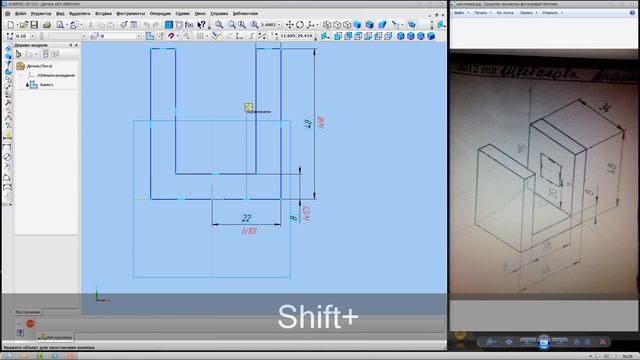Open the Библиотеки menu
640x360 pixels.
(245, 13)
